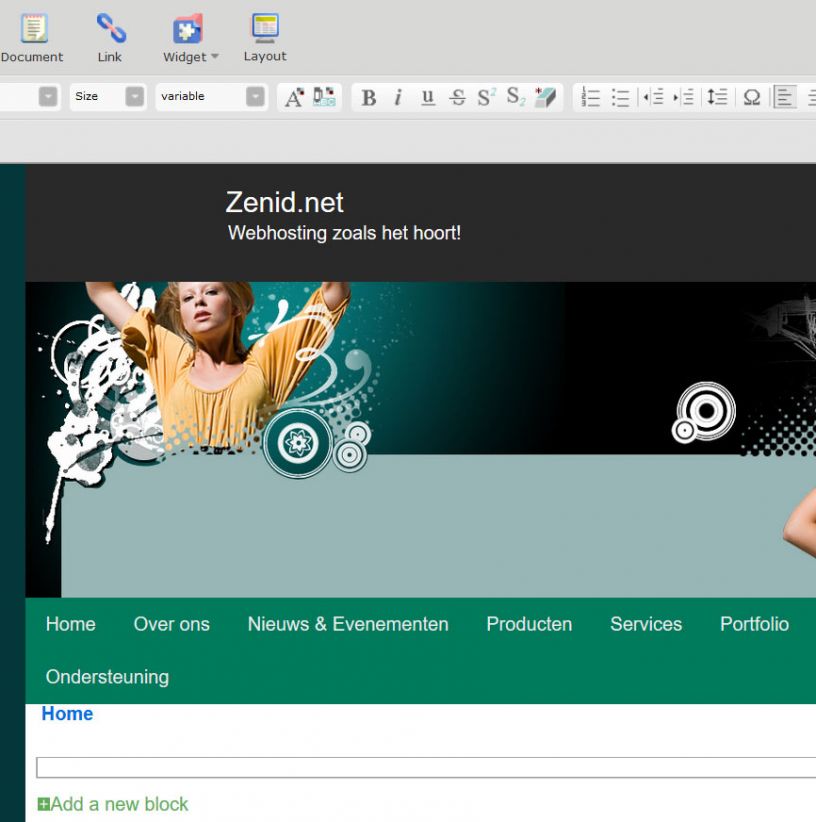Open the Producten menu item
The height and width of the screenshot is (822, 816).
[529, 624]
